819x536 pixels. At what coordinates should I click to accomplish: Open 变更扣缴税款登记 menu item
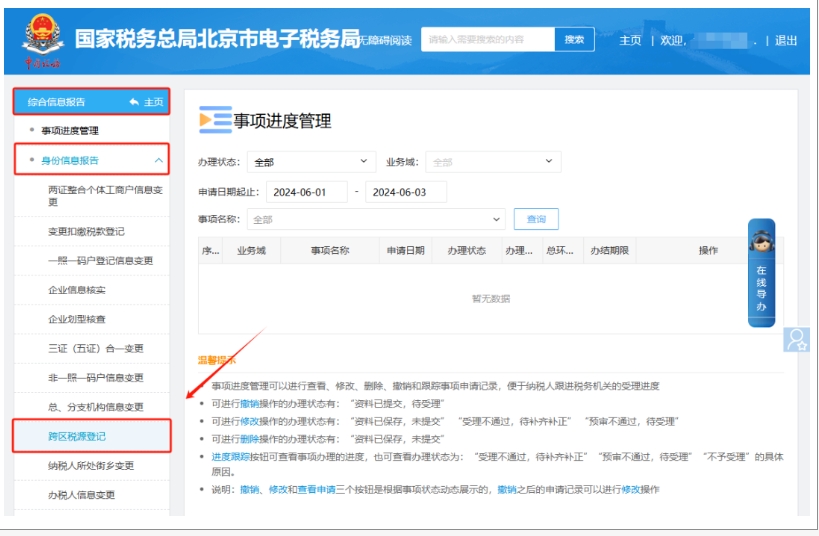click(x=86, y=232)
